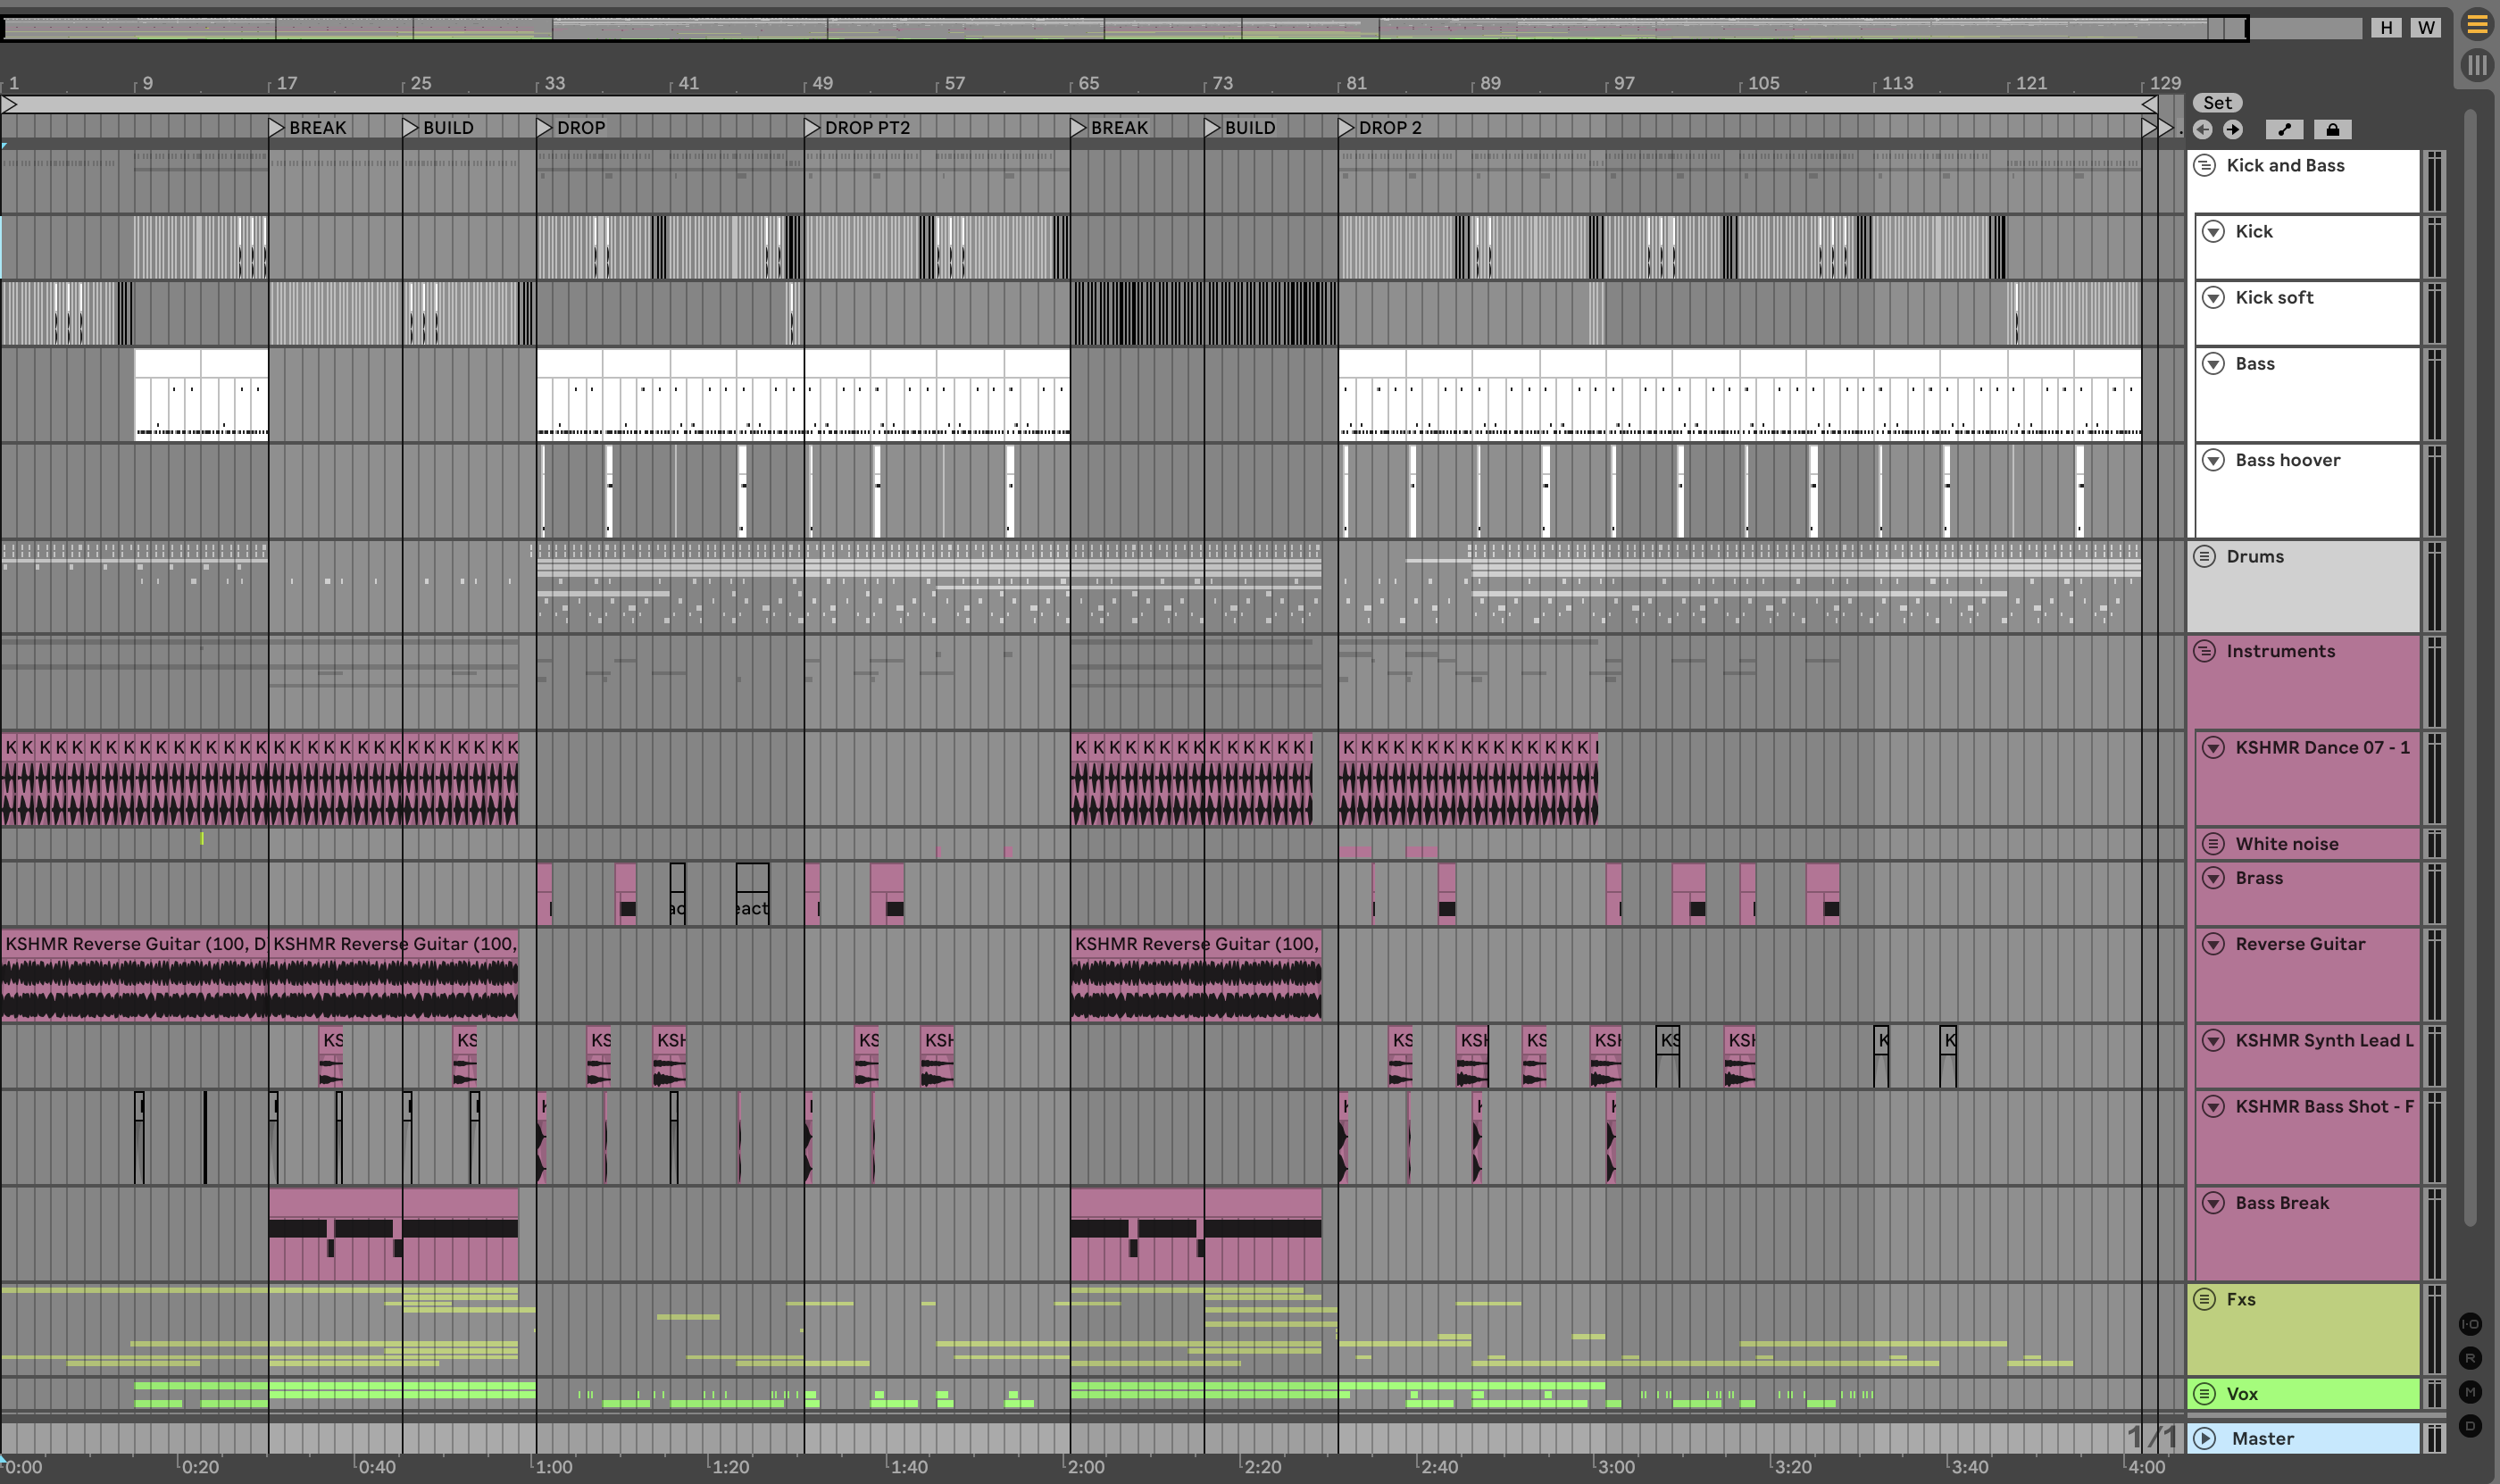Image resolution: width=2500 pixels, height=1484 pixels.
Task: Jump to previous locator arrow
Action: (2202, 129)
